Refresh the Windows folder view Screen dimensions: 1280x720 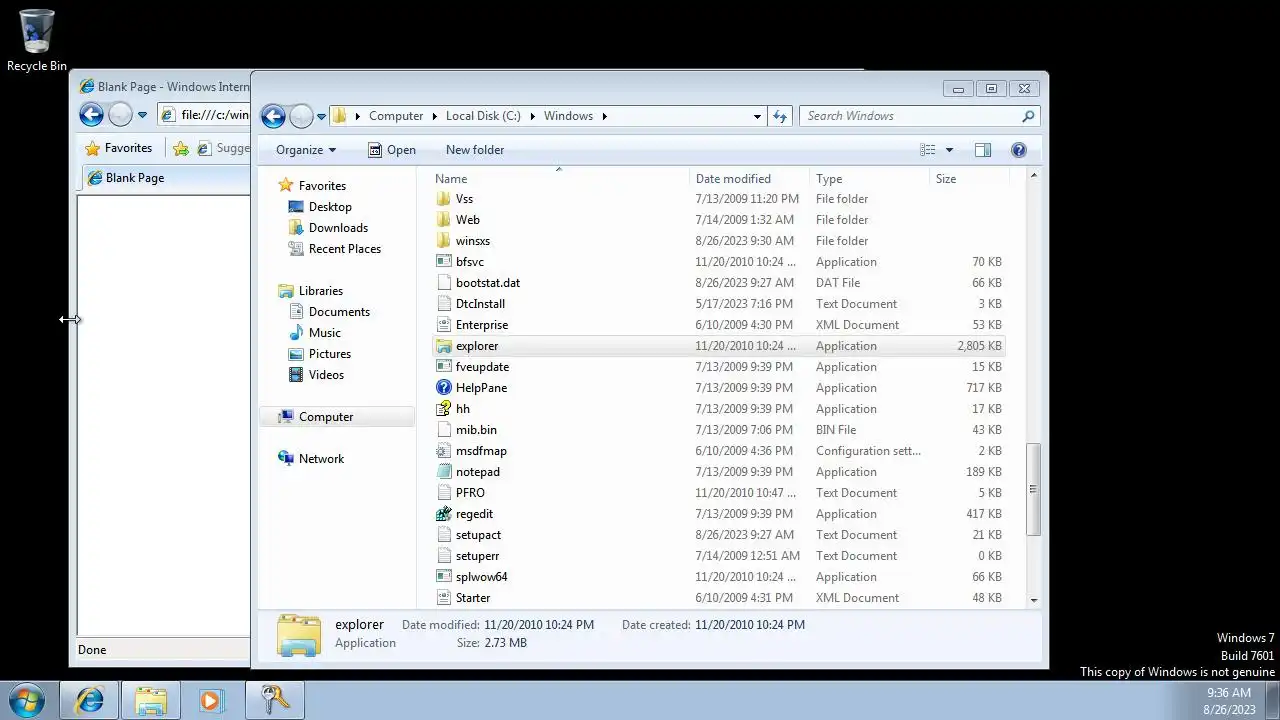point(780,116)
